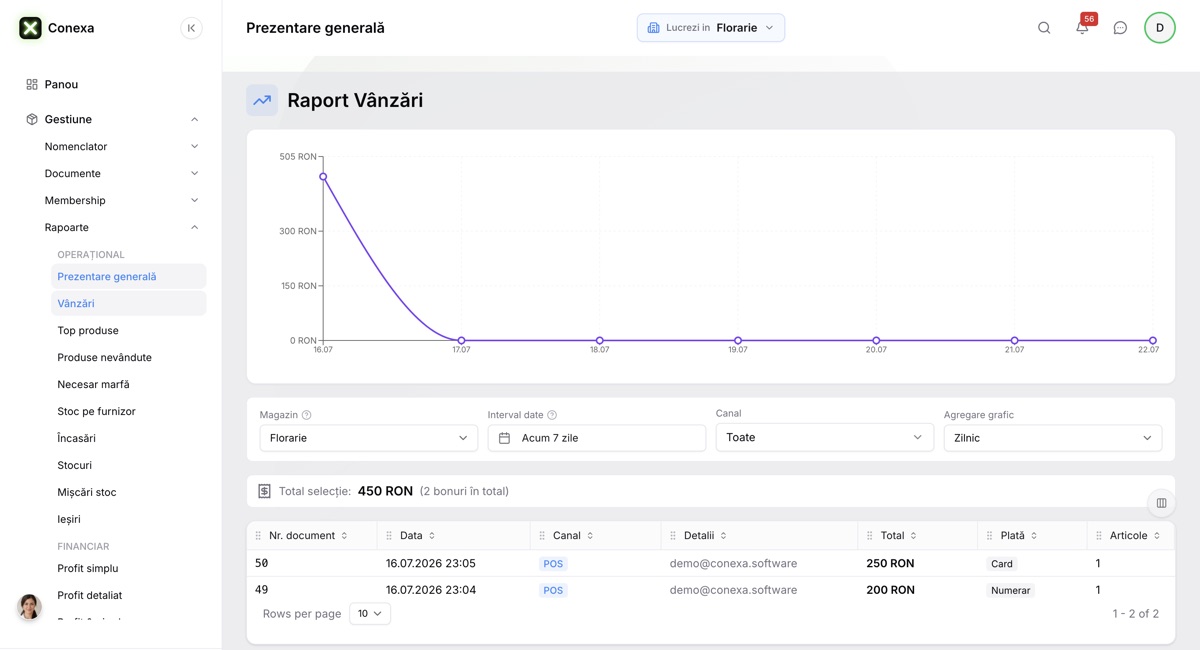Expand the Nomenclator menu section
Viewport: 1200px width, 650px height.
pos(121,146)
